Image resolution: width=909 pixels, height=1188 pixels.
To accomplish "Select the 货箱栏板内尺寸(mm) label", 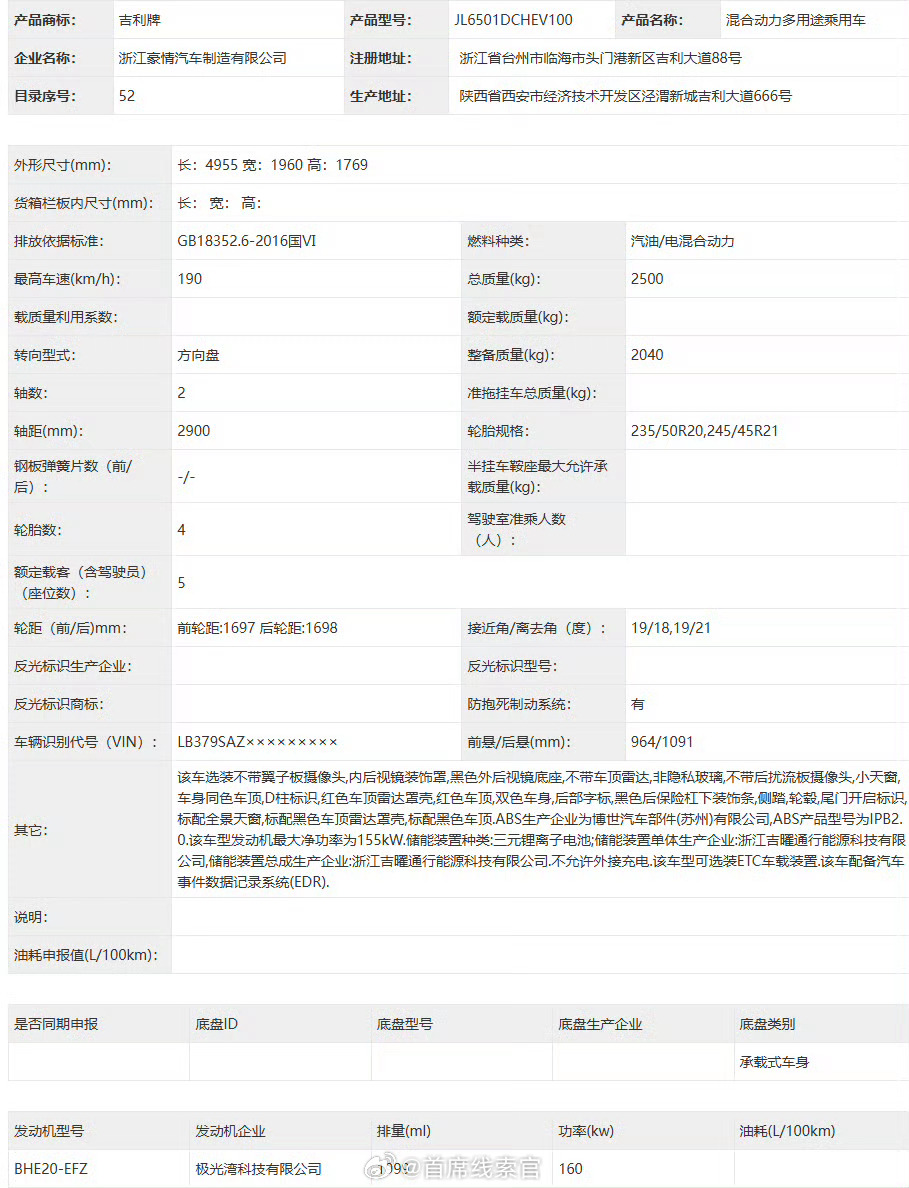I will [x=83, y=203].
